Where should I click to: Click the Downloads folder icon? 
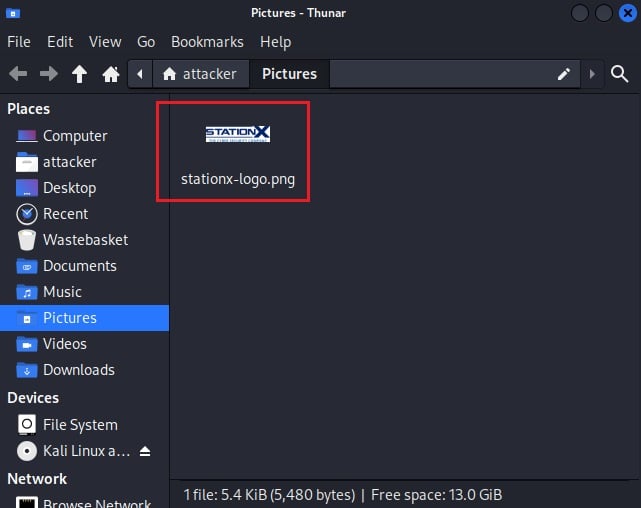point(27,370)
